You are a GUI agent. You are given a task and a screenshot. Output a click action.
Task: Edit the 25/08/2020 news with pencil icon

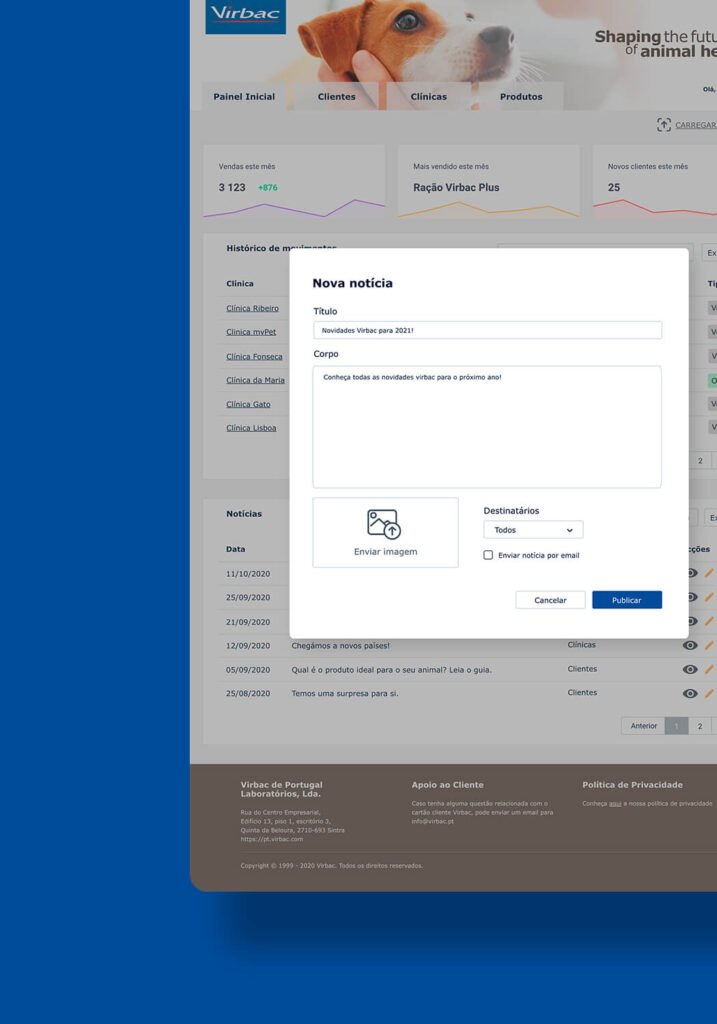[709, 694]
